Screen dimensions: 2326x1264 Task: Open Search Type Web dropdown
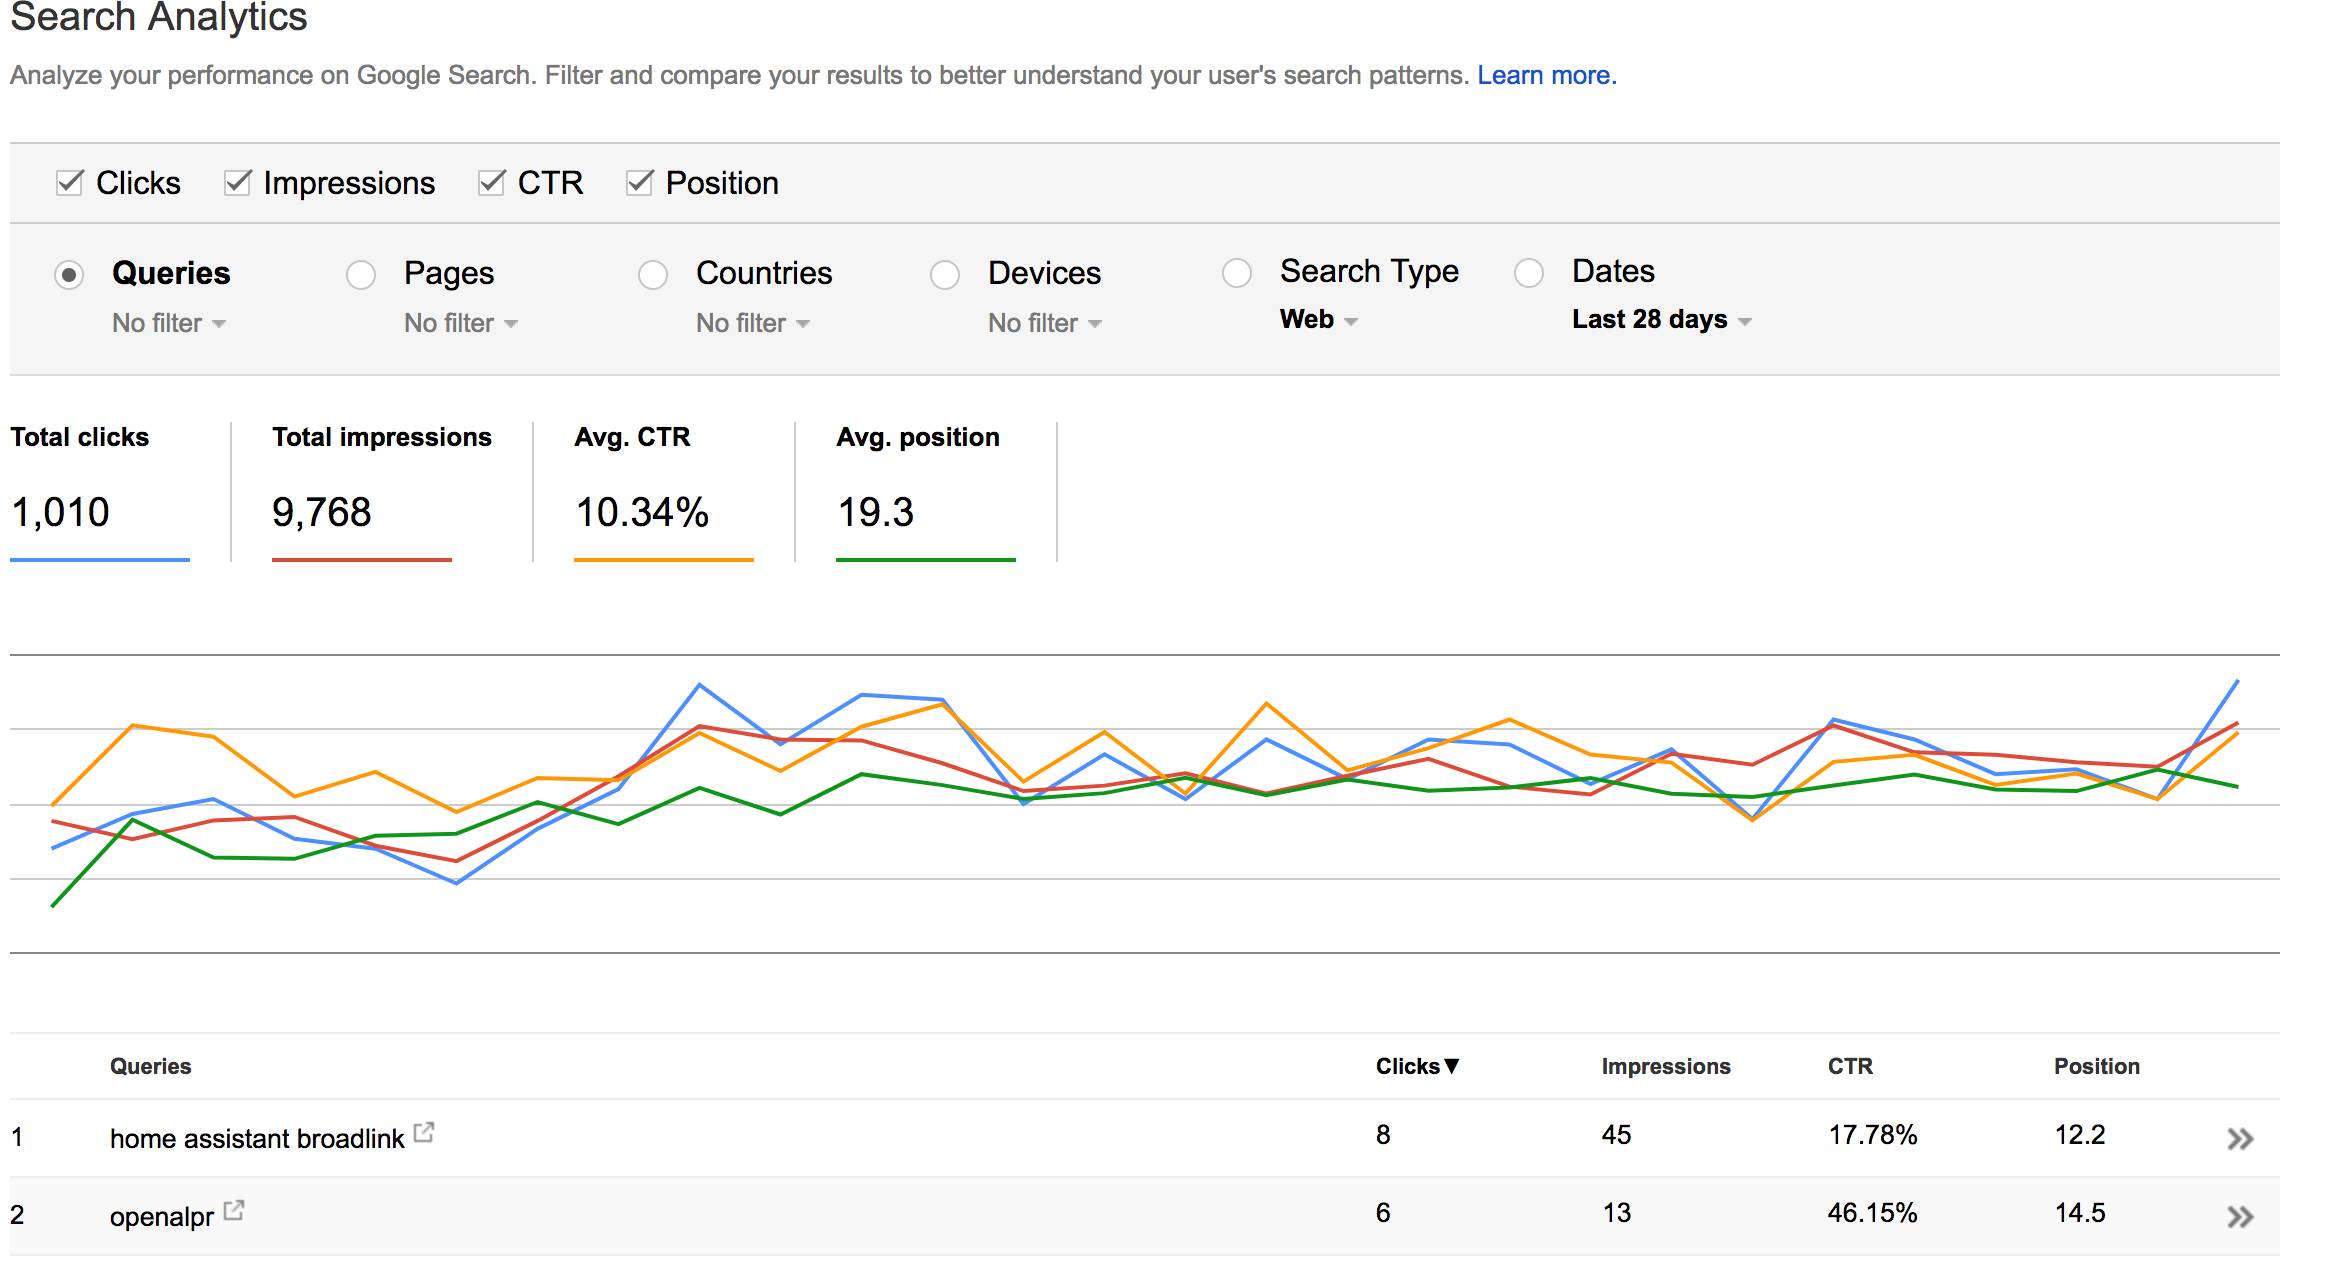tap(1318, 320)
